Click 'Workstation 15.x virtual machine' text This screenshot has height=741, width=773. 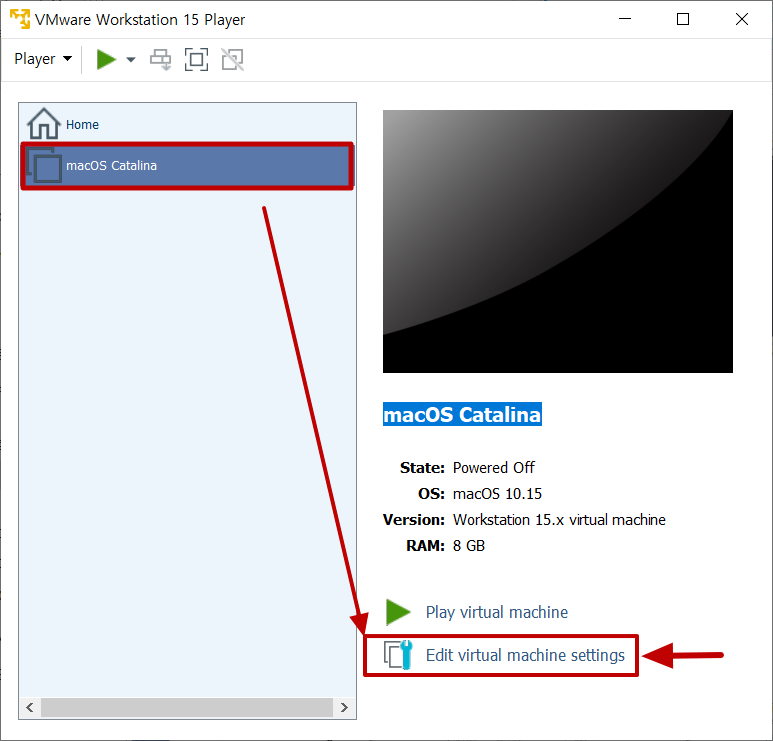pyautogui.click(x=559, y=520)
